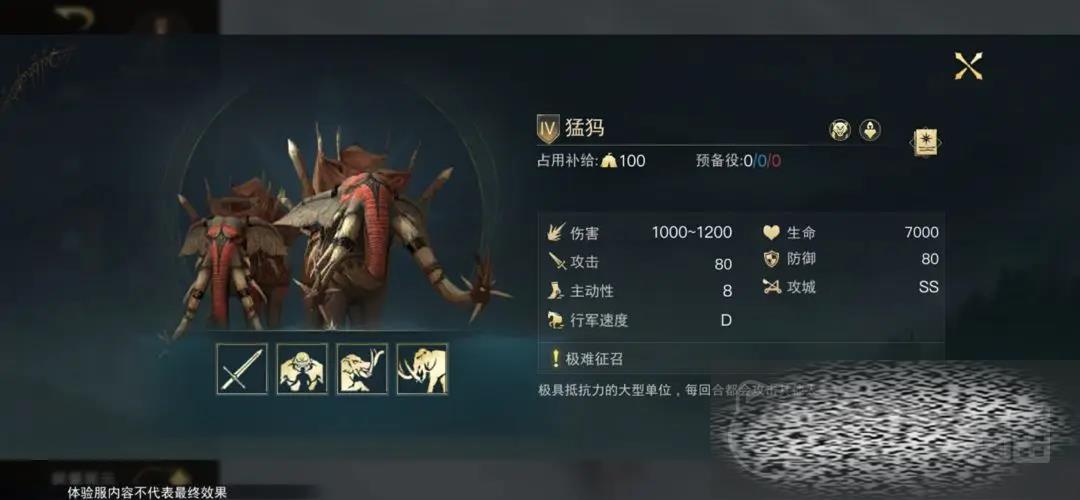Select the sword skill icon
The height and width of the screenshot is (500, 1080).
pyautogui.click(x=242, y=369)
